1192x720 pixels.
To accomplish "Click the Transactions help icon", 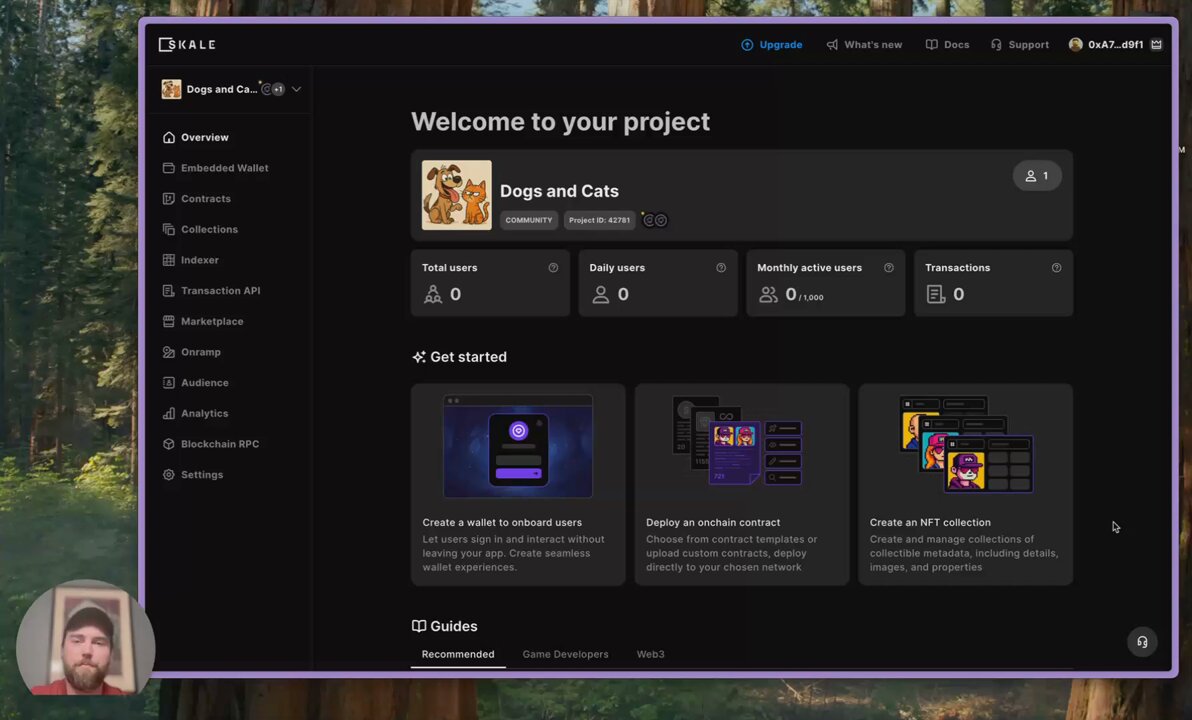I will 1057,268.
